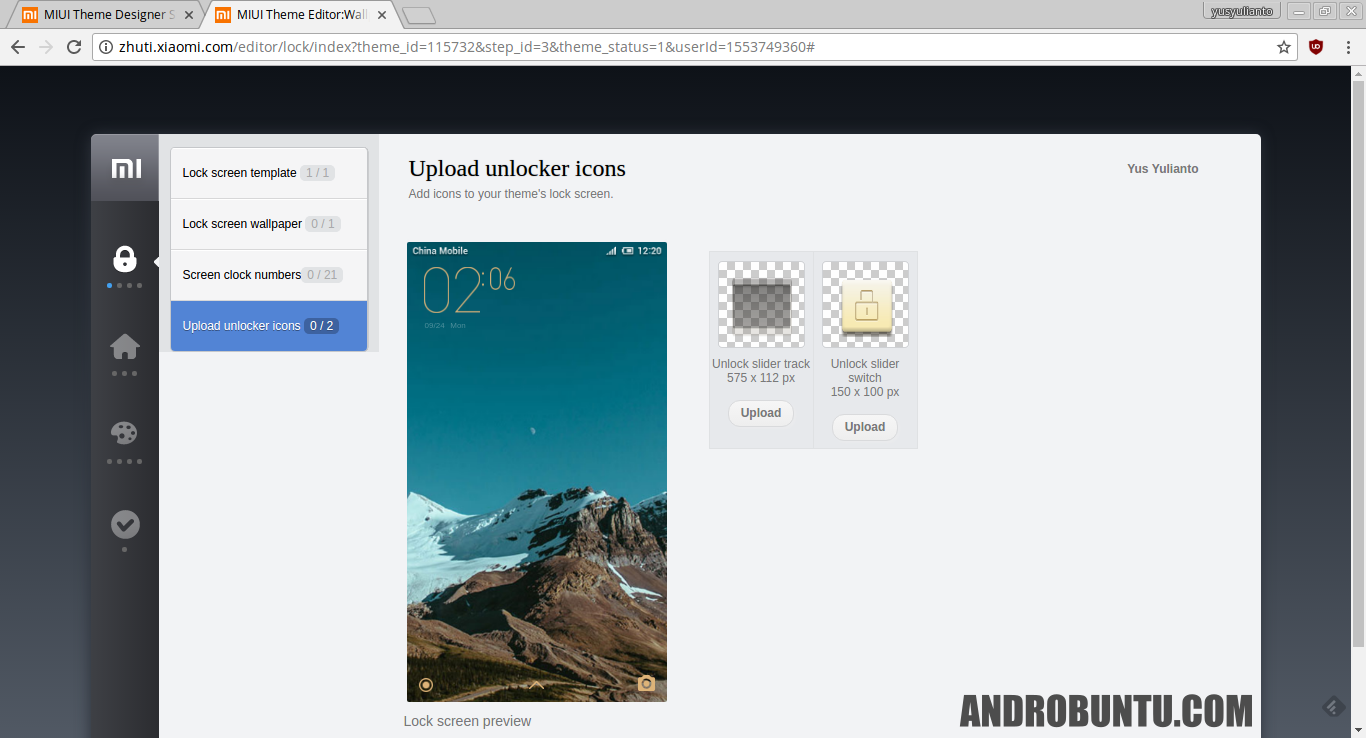The image size is (1366, 738).
Task: Click the unlock ring icon in preview corner
Action: [426, 684]
